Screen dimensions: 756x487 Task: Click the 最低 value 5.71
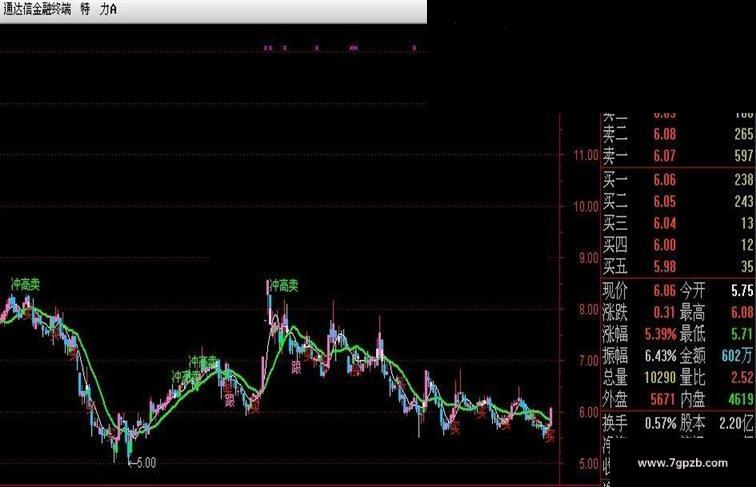[x=742, y=334]
